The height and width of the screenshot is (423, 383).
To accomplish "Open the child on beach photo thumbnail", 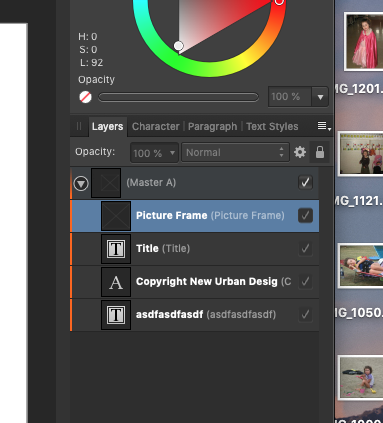I will [x=361, y=377].
